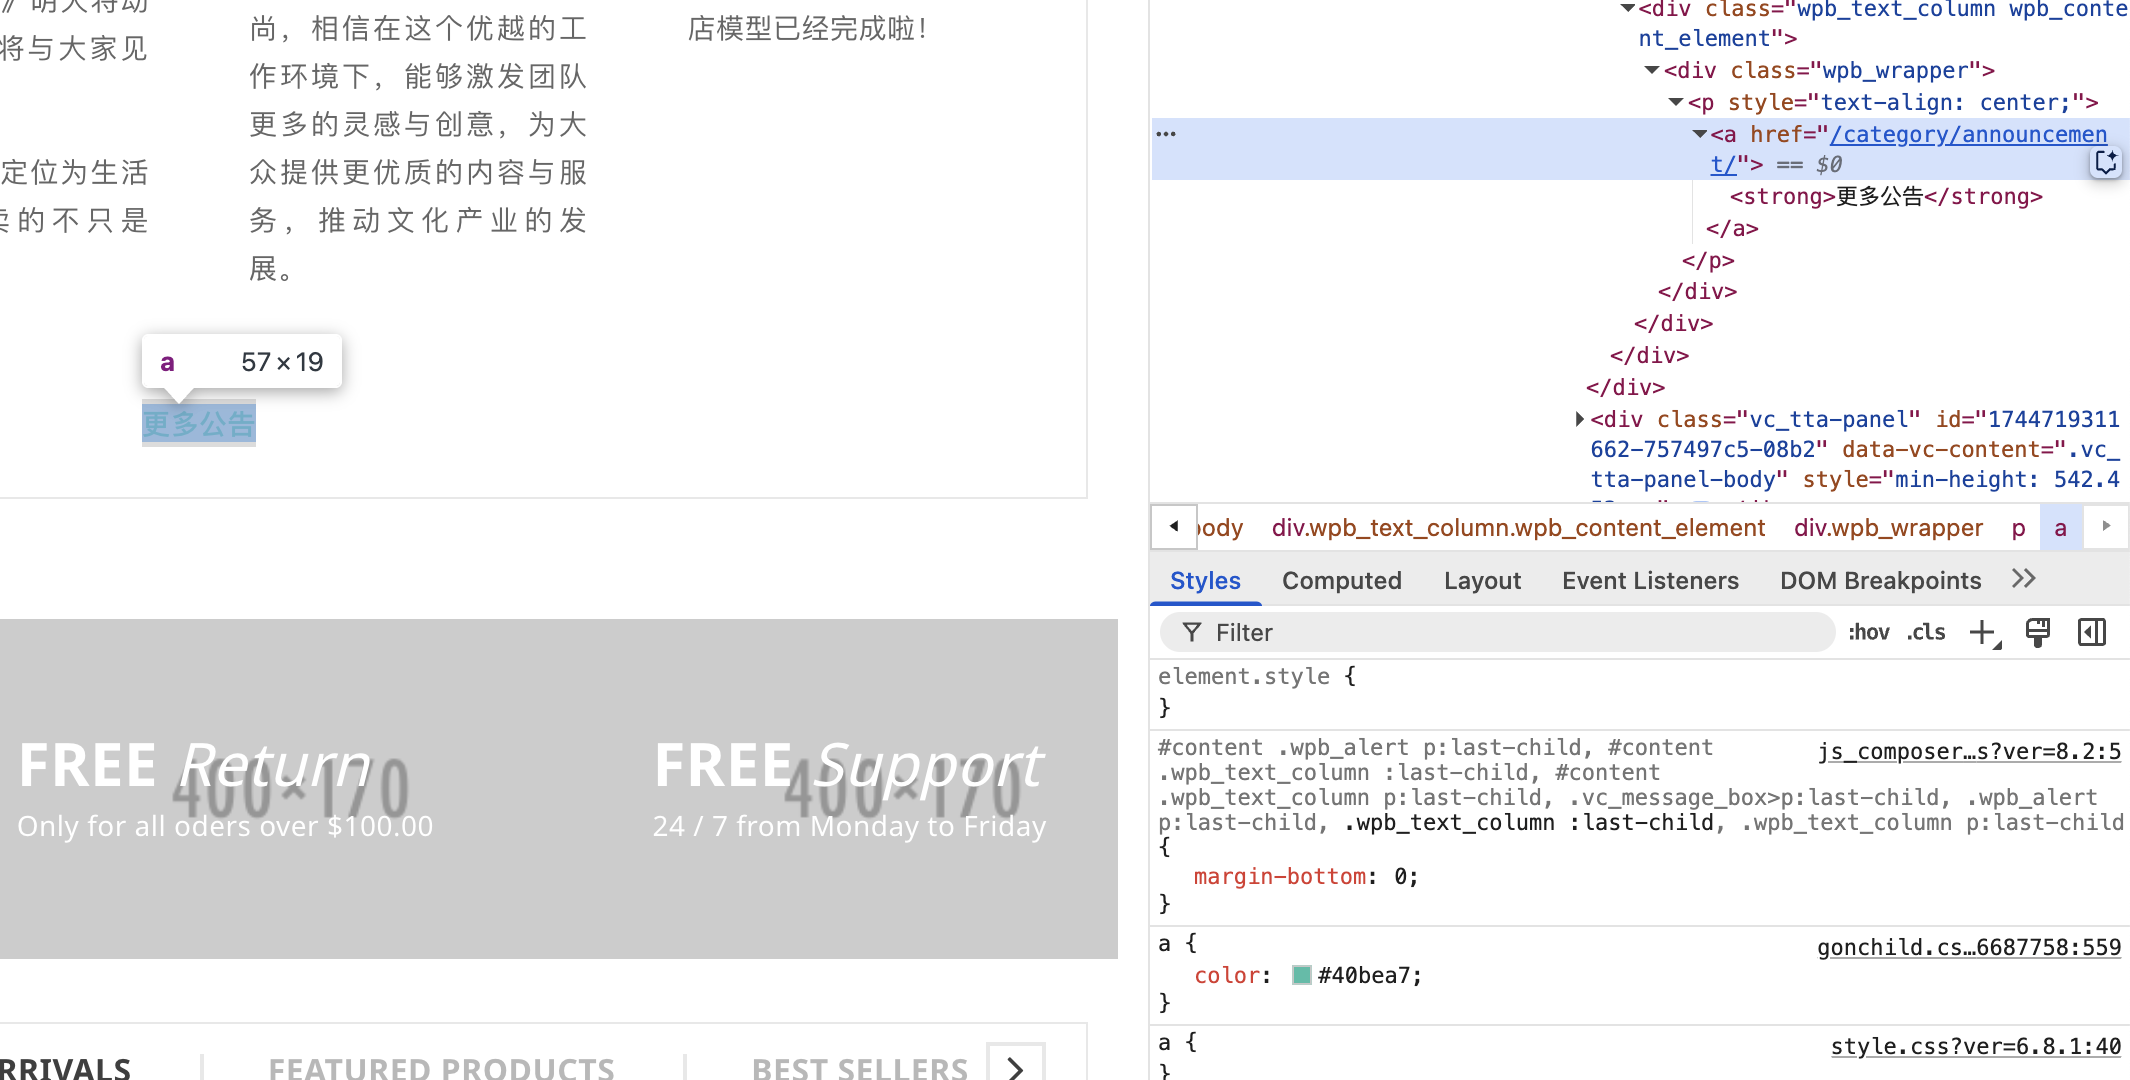
Task: Open the gonchild.css source link
Action: click(x=1968, y=947)
